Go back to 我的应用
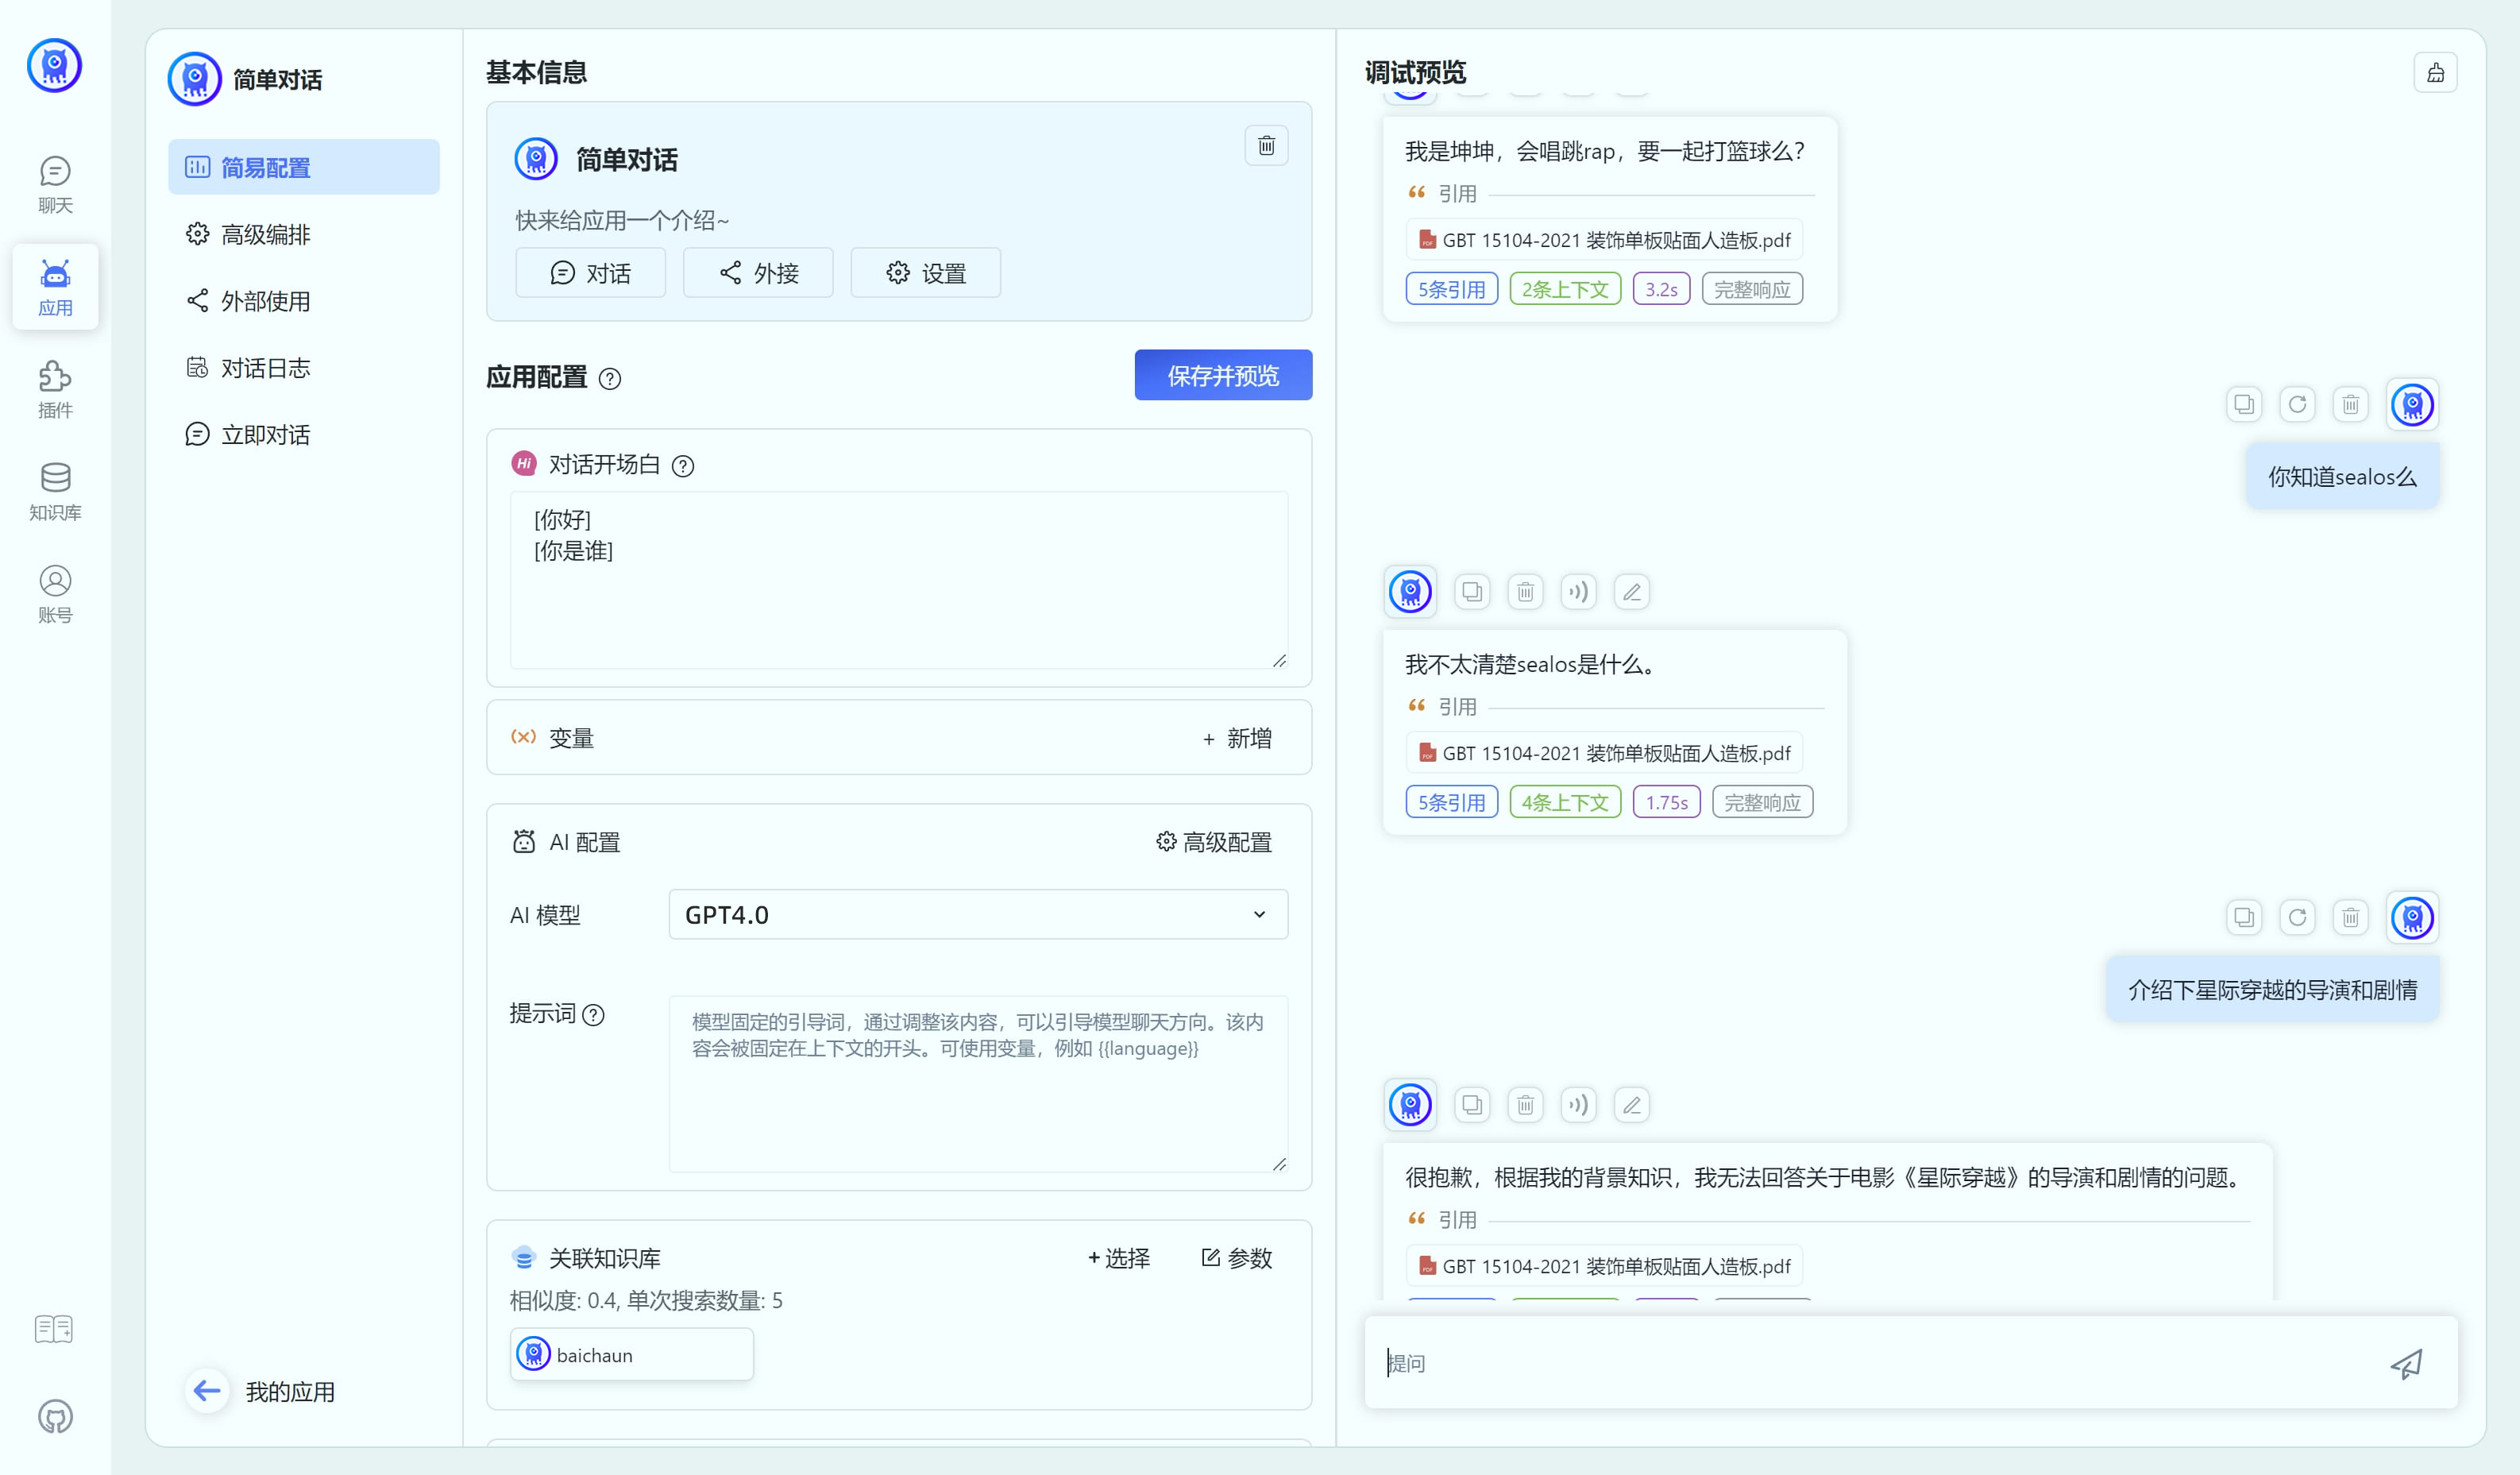The height and width of the screenshot is (1475, 2520). (x=261, y=1391)
